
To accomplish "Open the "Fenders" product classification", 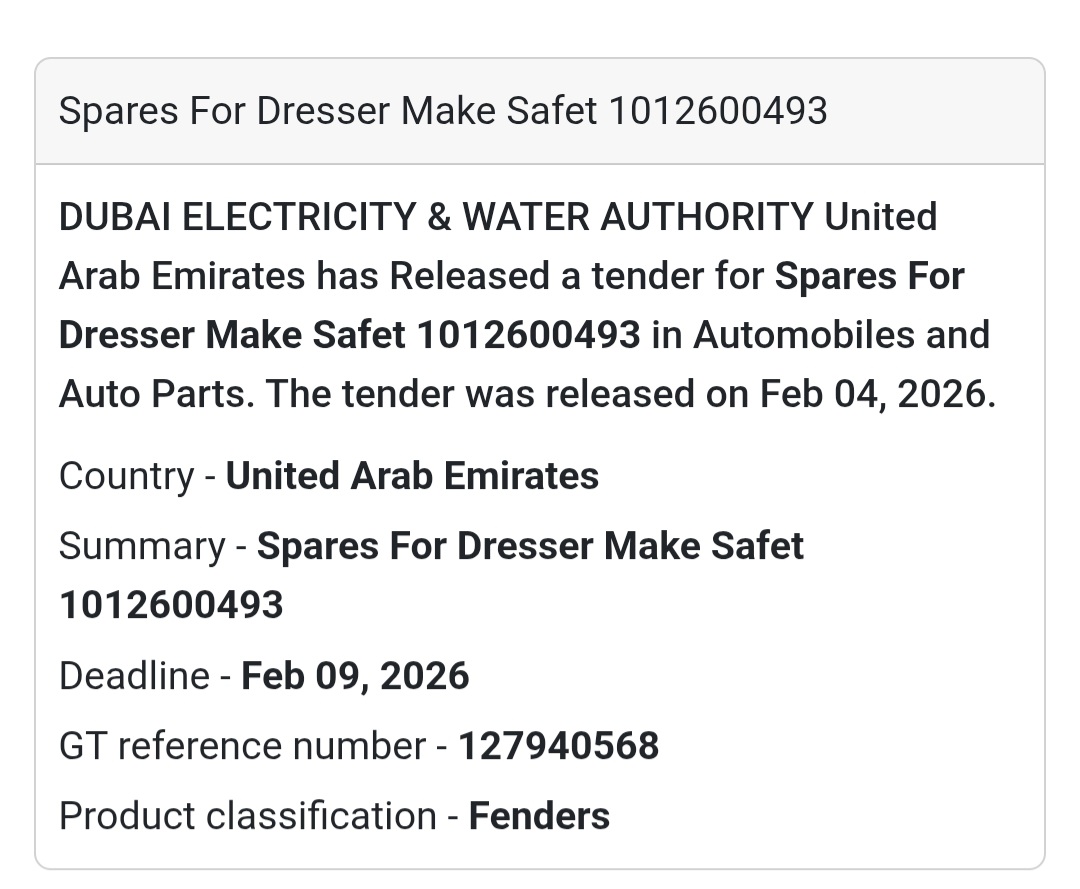I will coord(539,816).
